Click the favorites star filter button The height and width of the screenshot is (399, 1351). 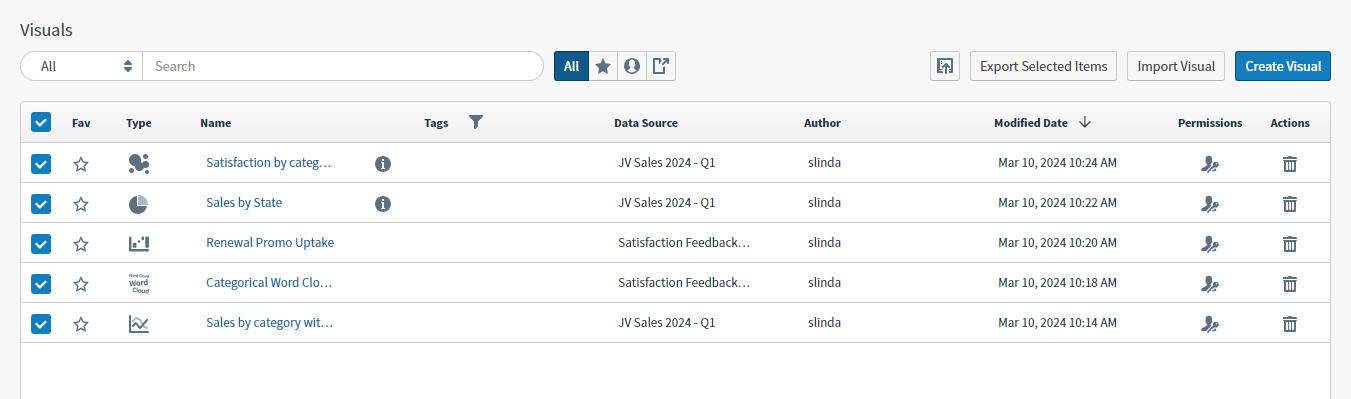603,66
